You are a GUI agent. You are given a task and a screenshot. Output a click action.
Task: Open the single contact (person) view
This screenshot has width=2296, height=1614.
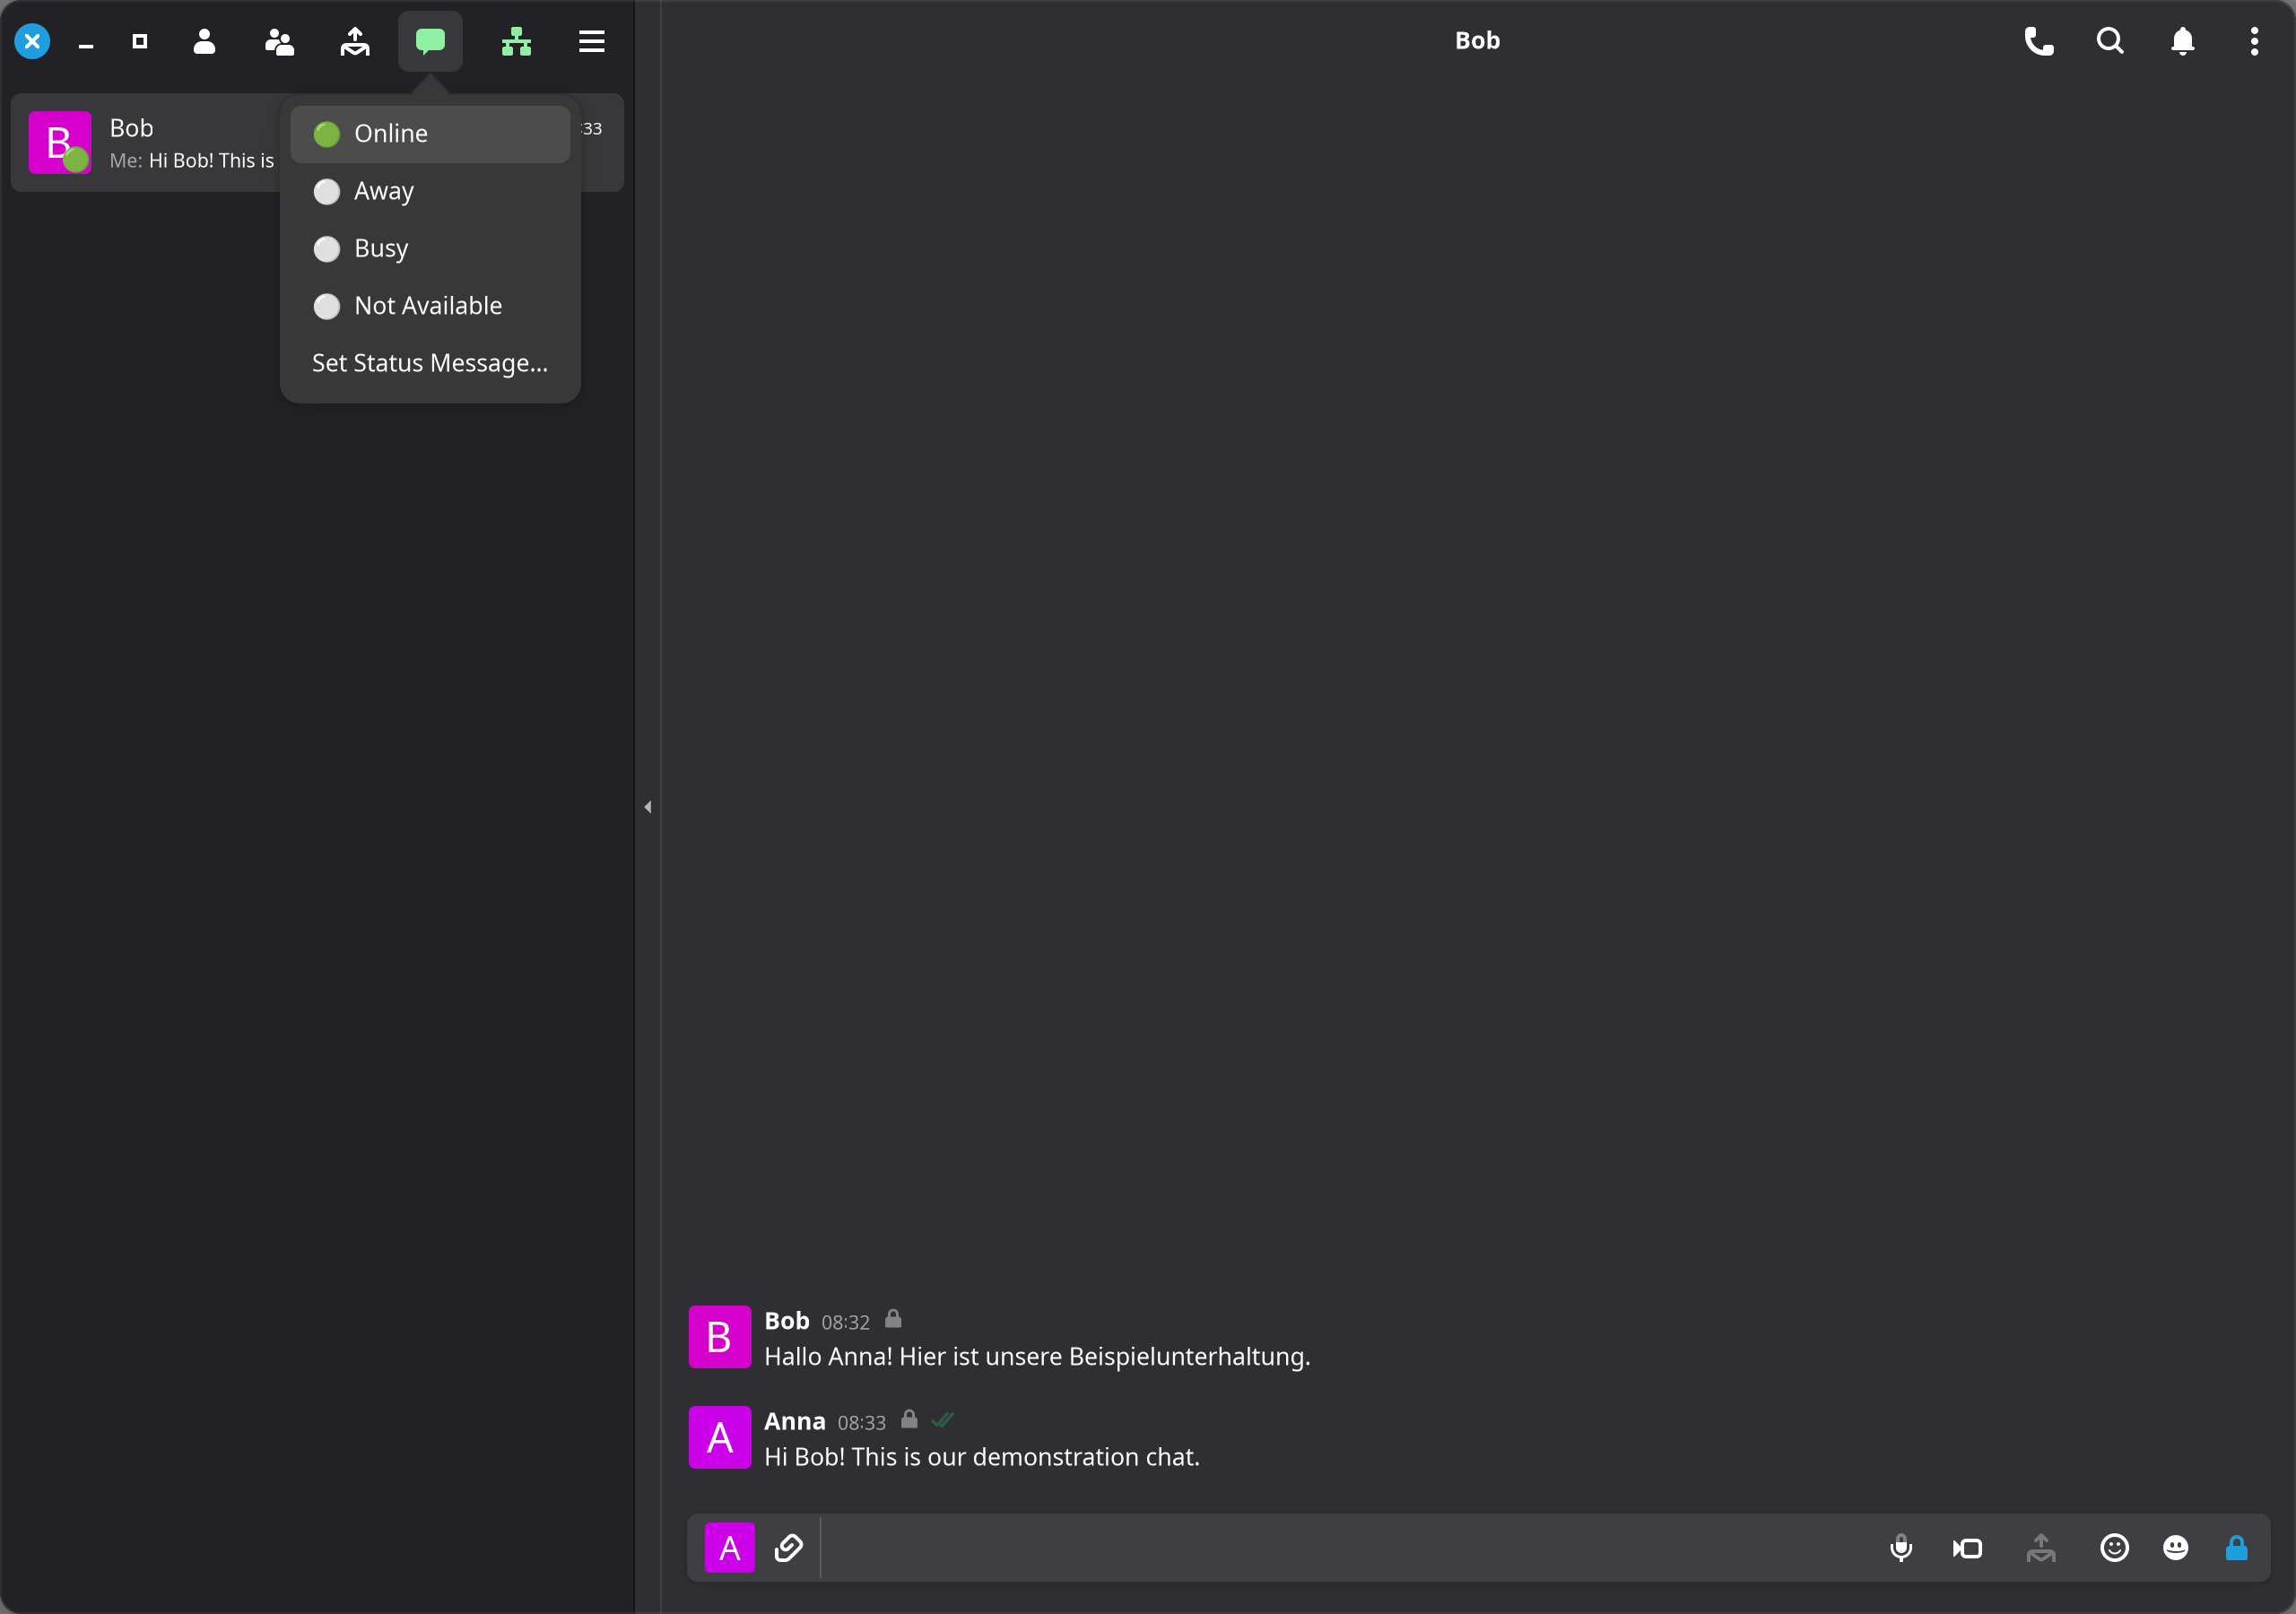click(x=204, y=41)
